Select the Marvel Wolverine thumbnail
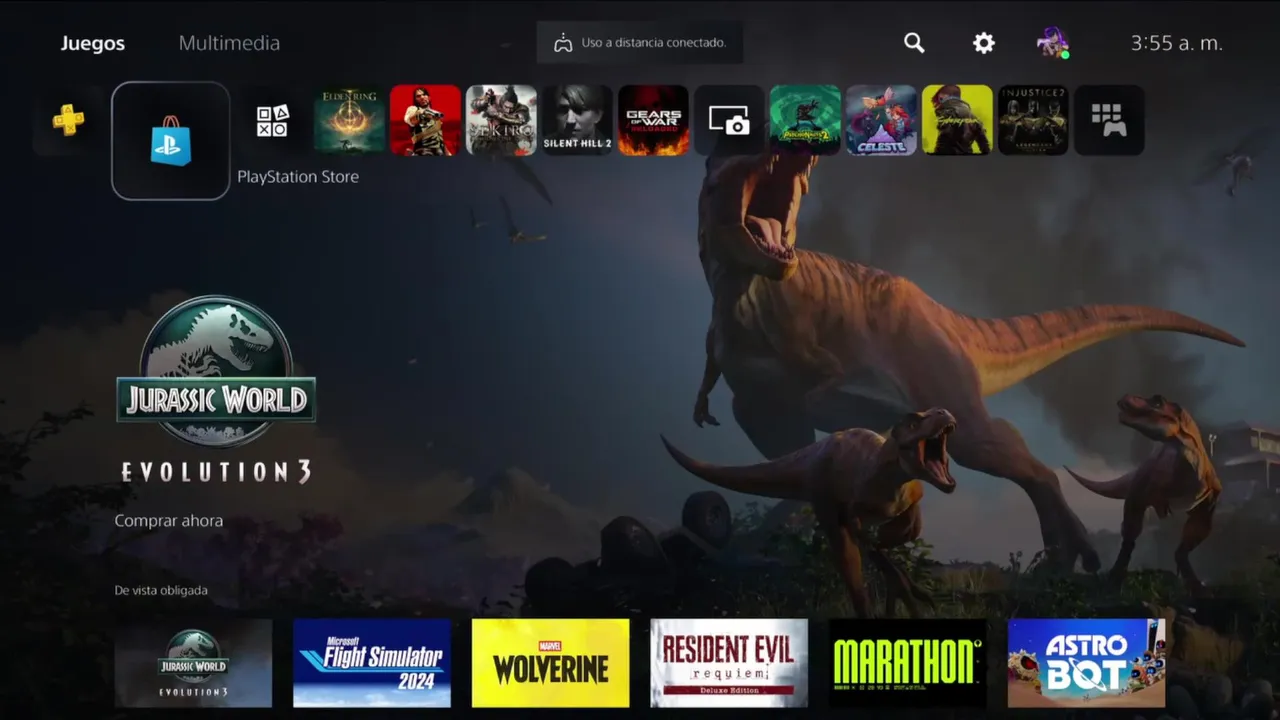 (x=551, y=663)
